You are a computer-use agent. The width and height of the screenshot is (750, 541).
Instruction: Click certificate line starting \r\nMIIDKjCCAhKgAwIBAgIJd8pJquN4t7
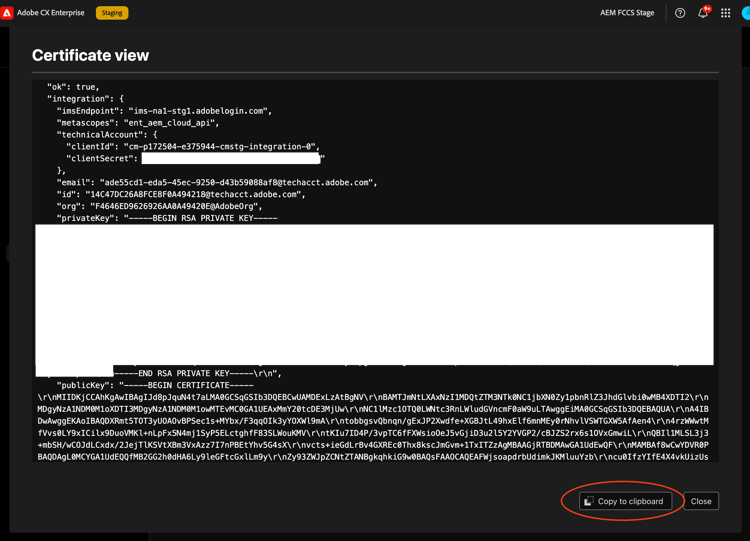373,397
